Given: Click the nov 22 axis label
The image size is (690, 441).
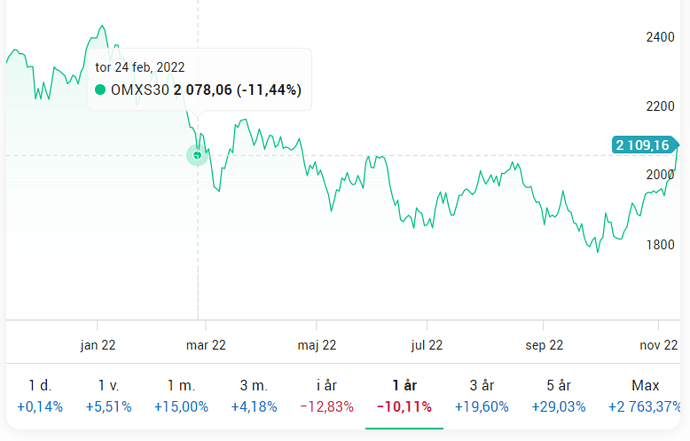Looking at the screenshot, I should click(x=658, y=345).
